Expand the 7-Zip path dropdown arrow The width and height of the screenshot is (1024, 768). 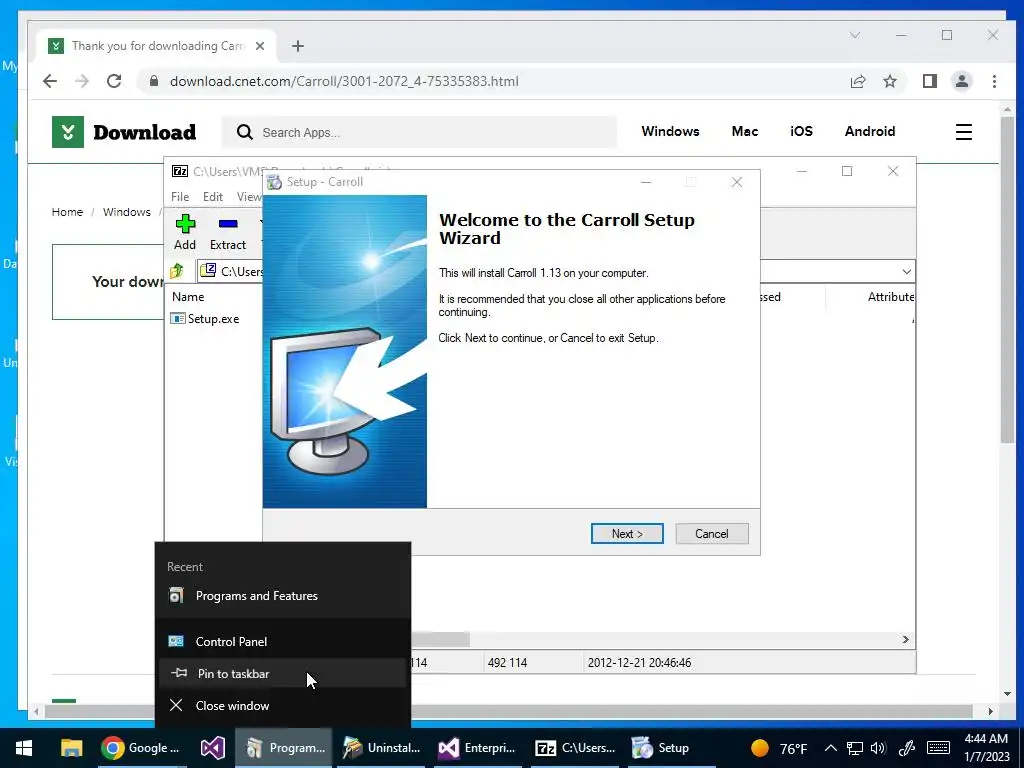(906, 271)
